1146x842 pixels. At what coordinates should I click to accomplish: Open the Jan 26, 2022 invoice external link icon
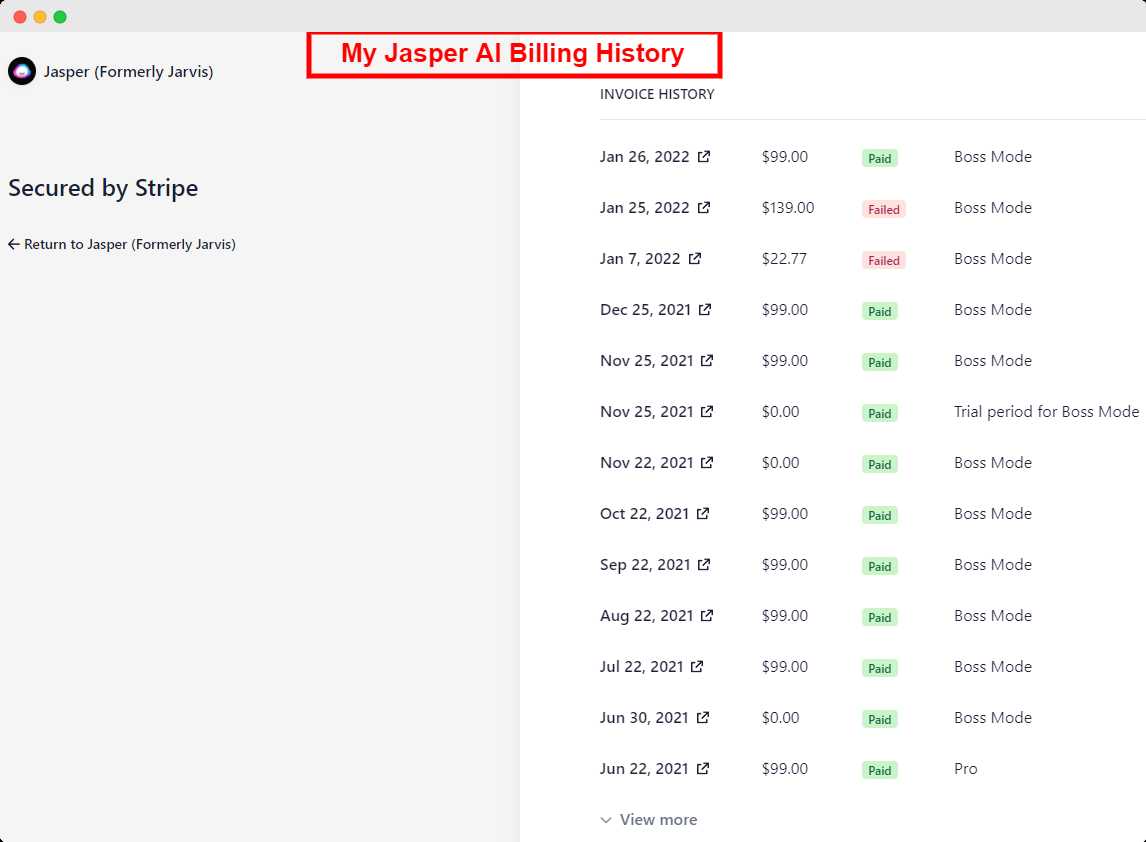click(704, 156)
